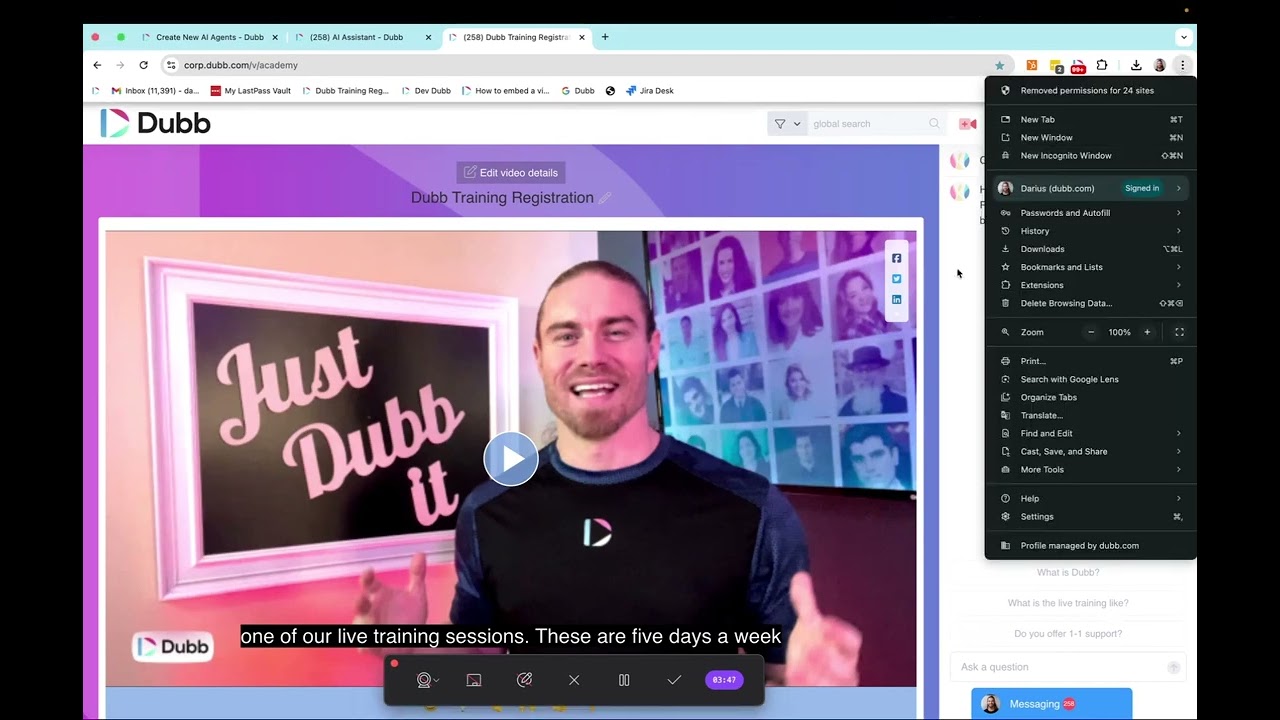
Task: Click the pencil icon beside the video title
Action: [x=604, y=198]
